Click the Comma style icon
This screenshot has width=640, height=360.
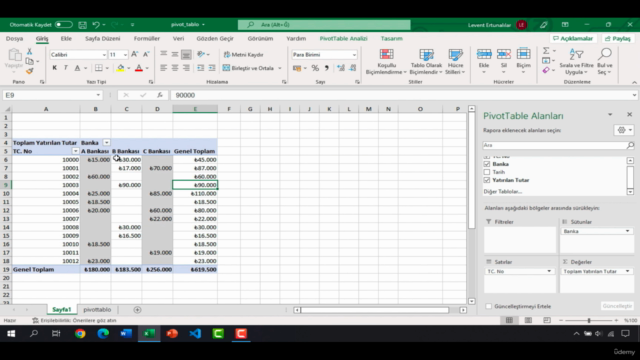pyautogui.click(x=327, y=68)
